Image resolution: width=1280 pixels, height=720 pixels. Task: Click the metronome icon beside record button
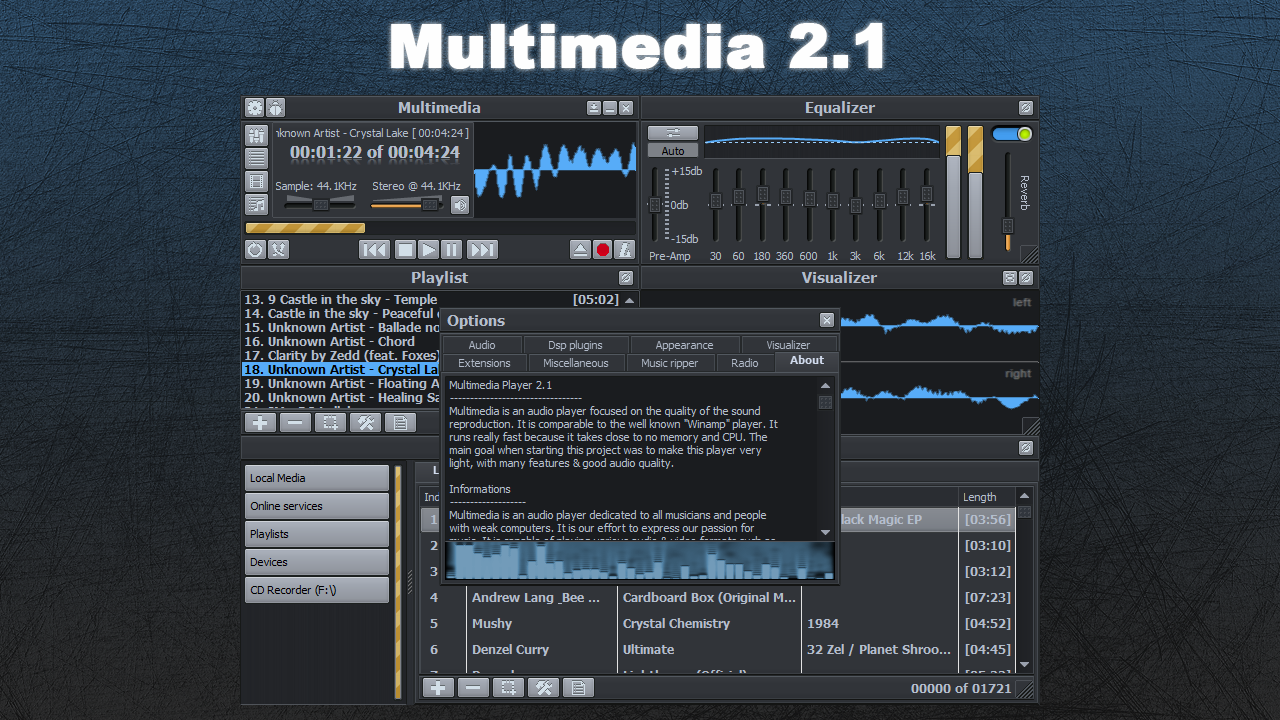(625, 250)
